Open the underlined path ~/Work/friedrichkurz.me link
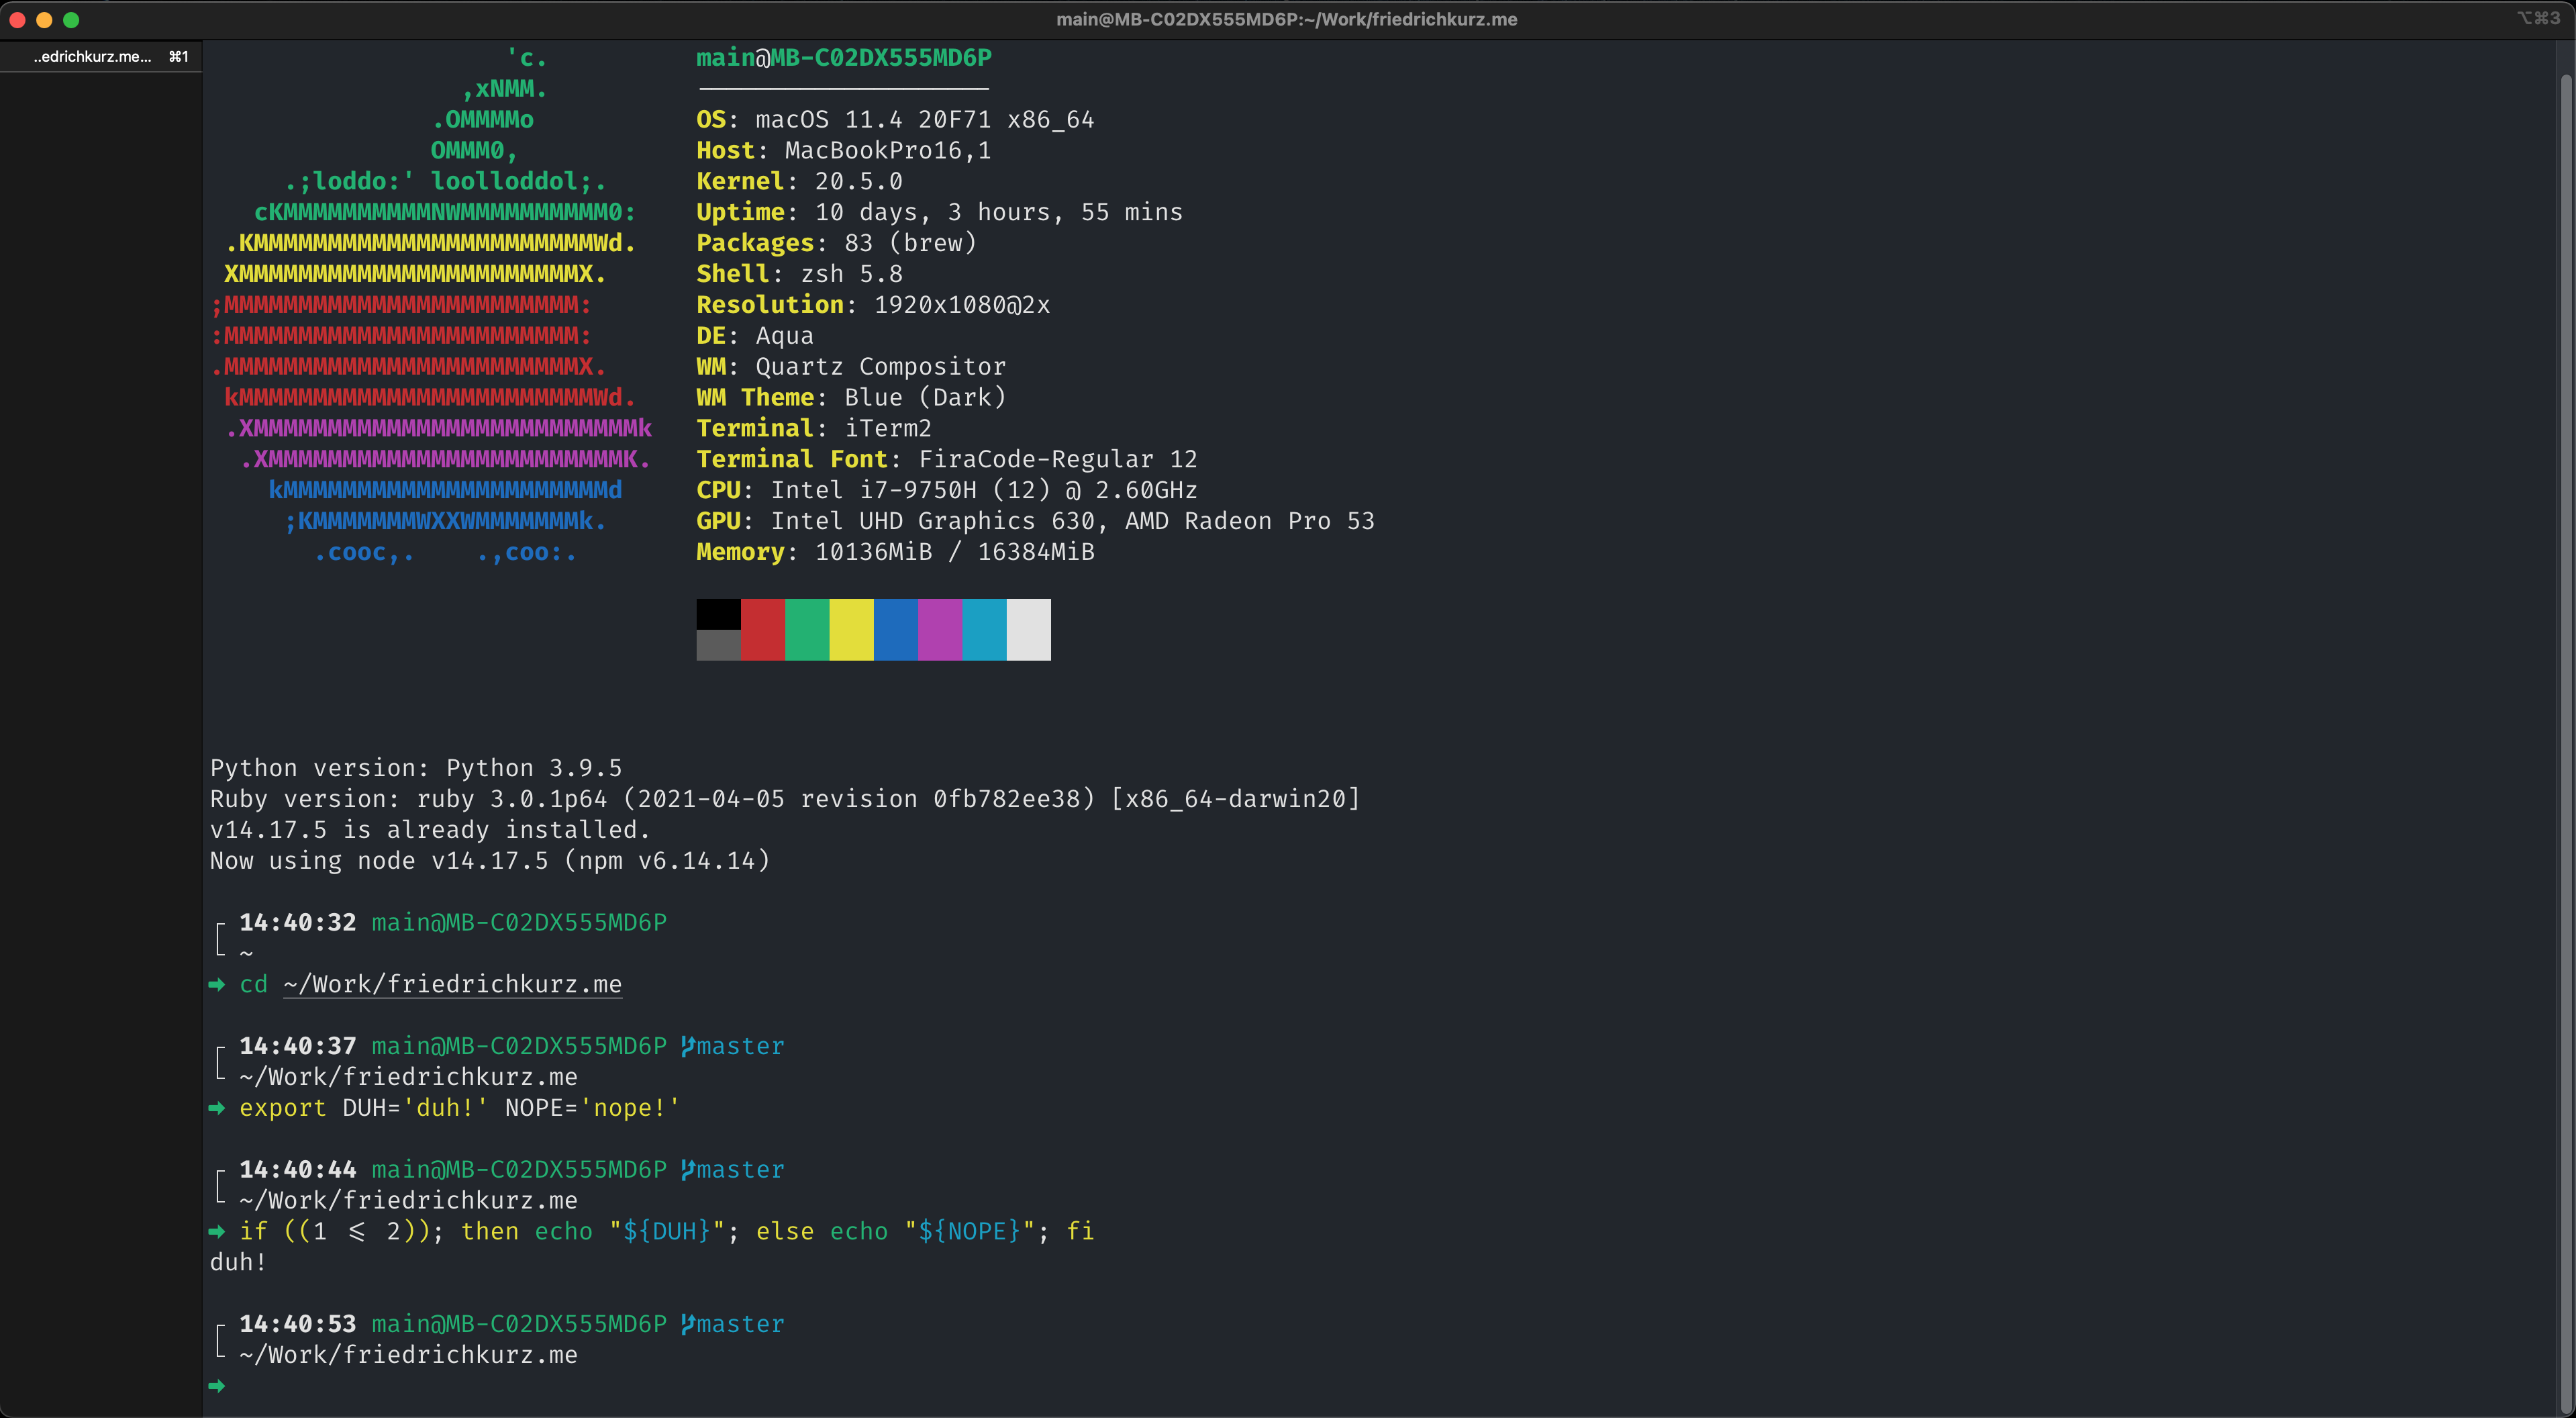This screenshot has height=1418, width=2576. point(452,984)
